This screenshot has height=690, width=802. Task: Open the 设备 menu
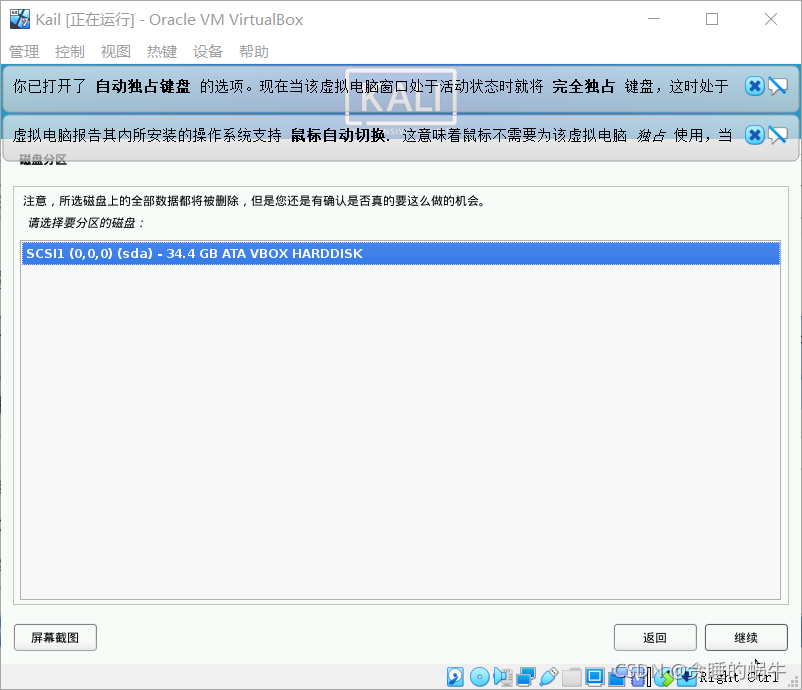tap(208, 52)
